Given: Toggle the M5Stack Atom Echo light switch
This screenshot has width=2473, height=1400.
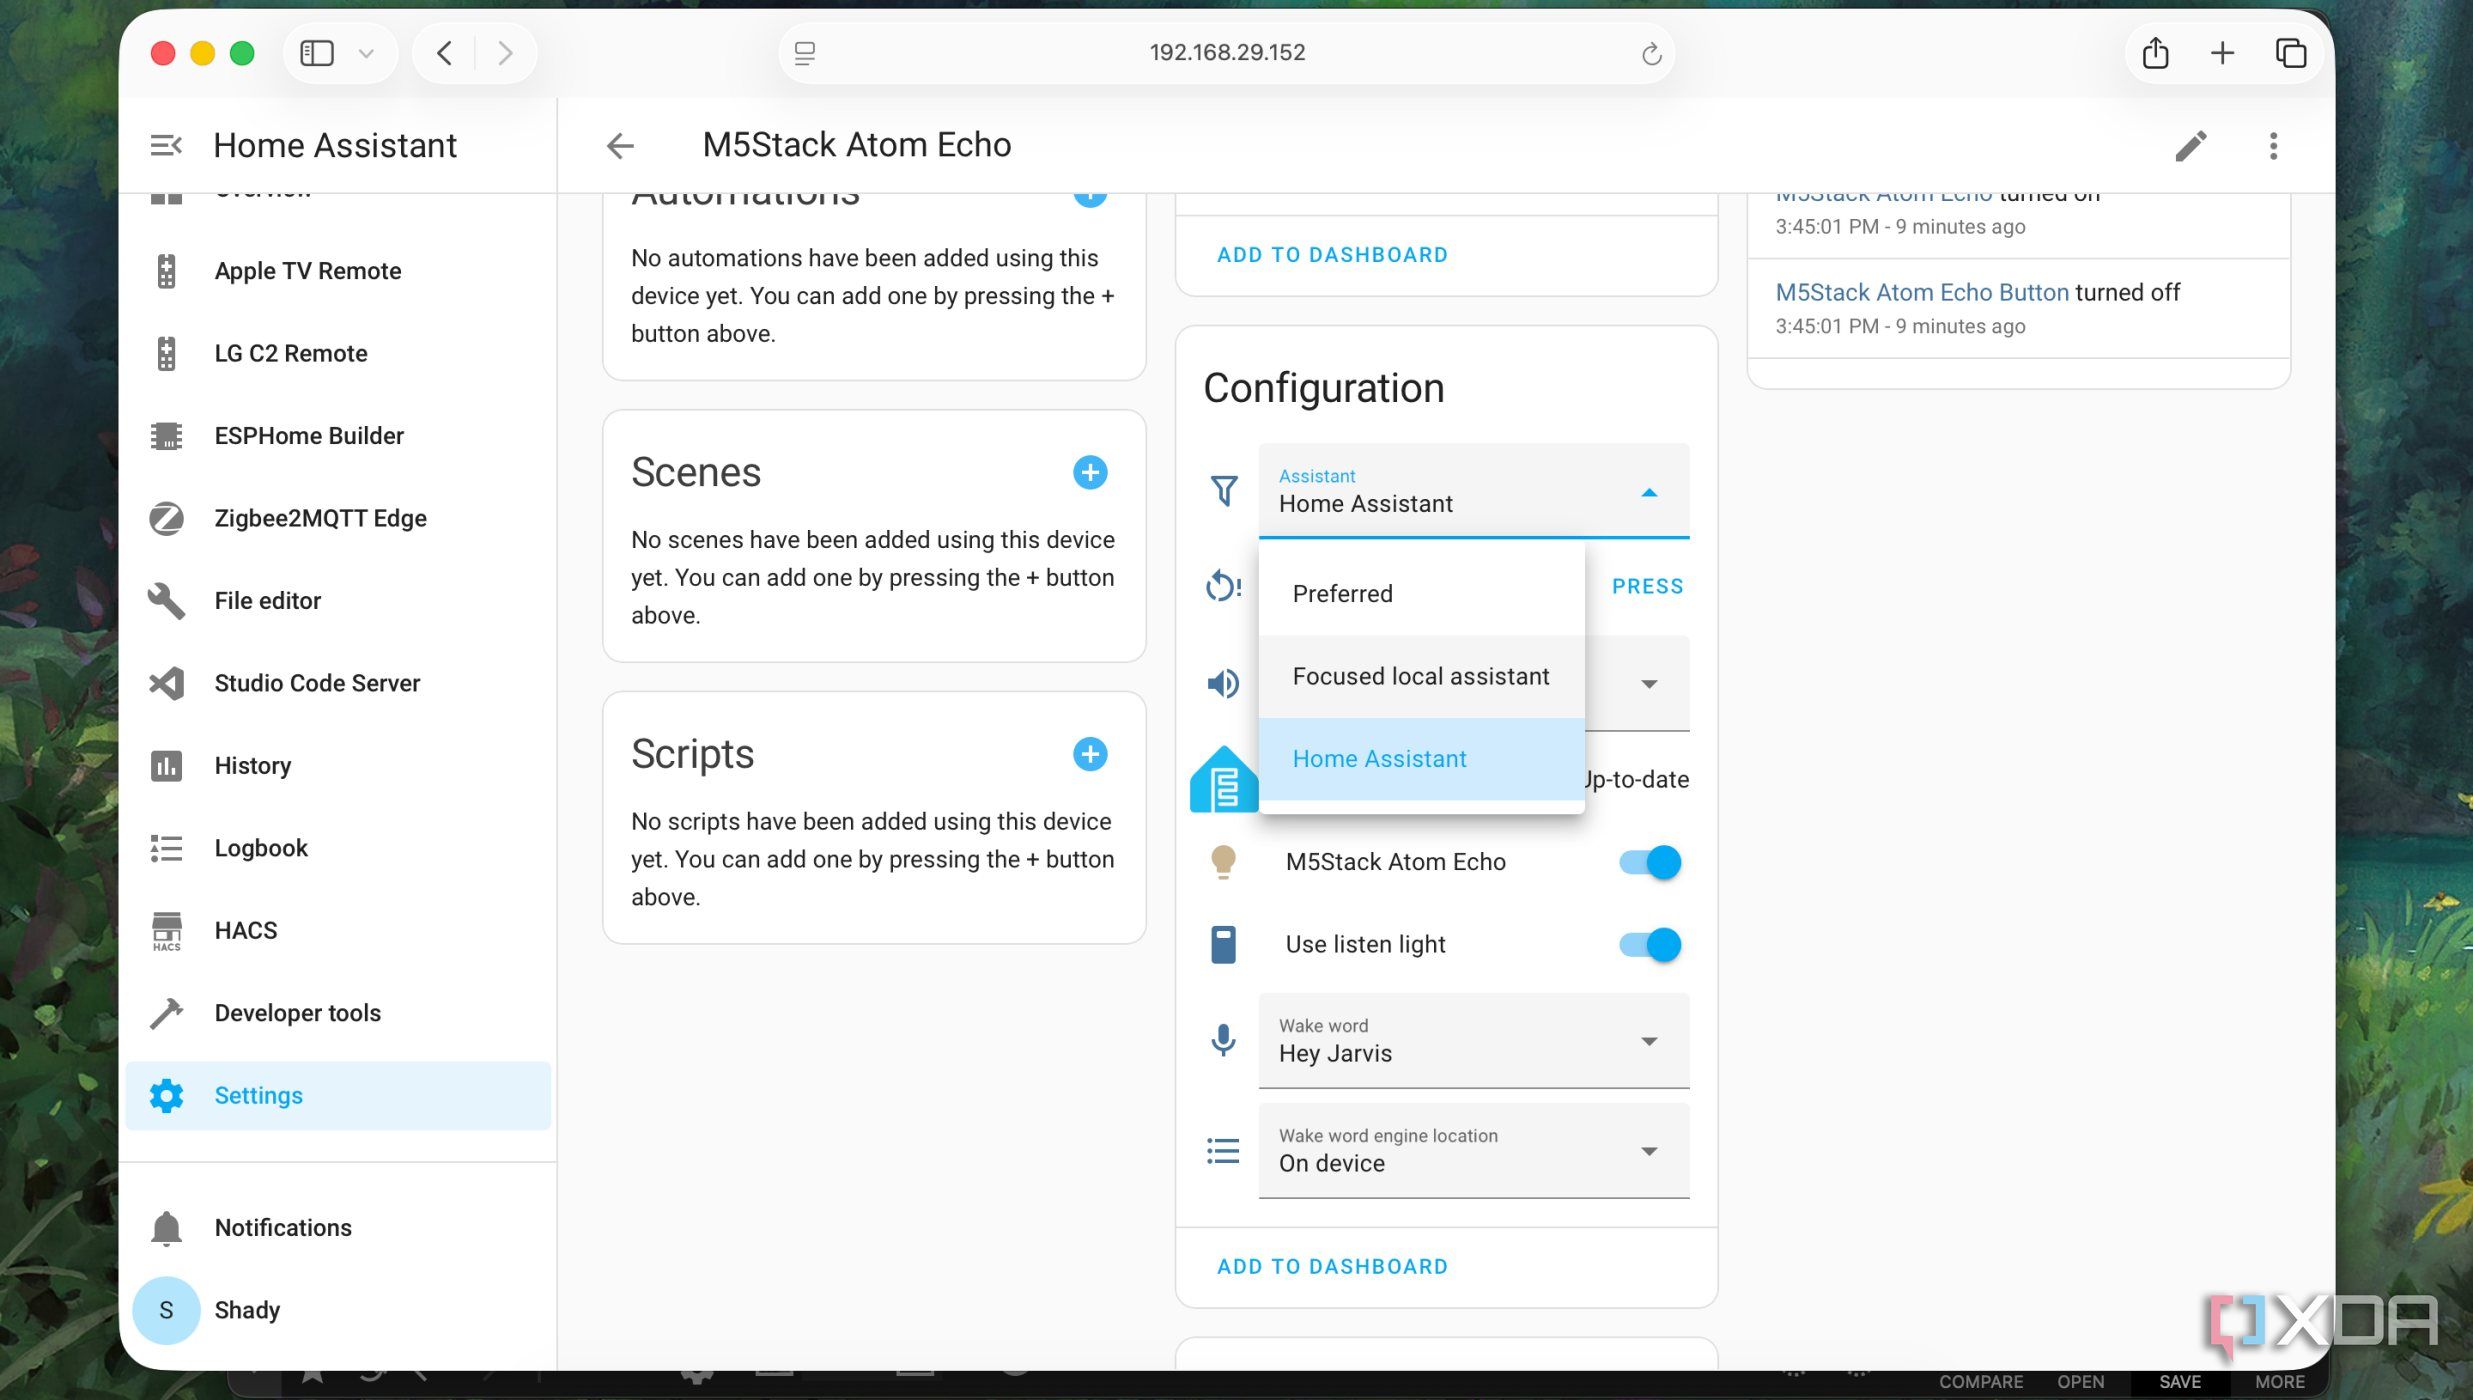Looking at the screenshot, I should (1650, 862).
